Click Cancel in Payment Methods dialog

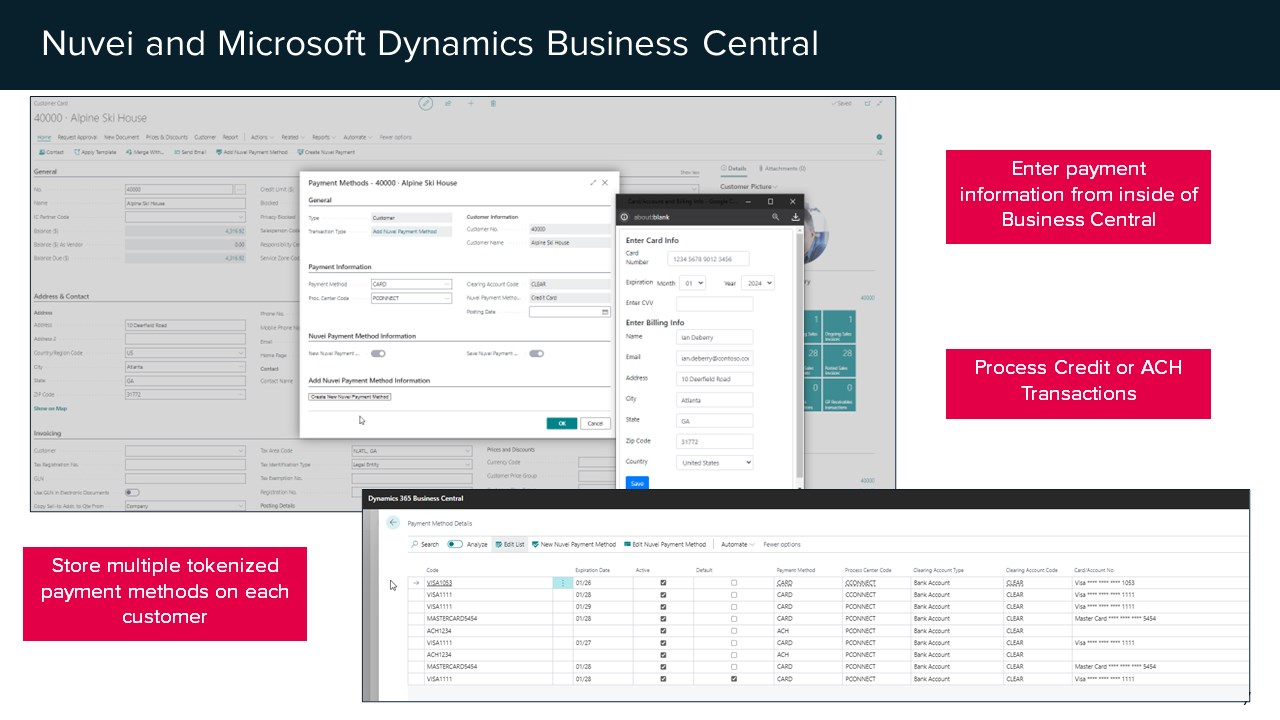(595, 423)
